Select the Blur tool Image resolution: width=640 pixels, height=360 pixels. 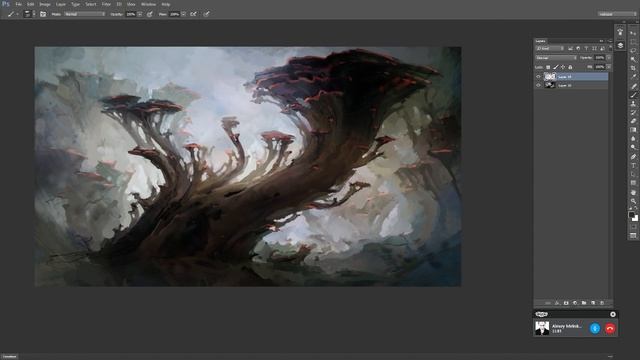[x=633, y=139]
